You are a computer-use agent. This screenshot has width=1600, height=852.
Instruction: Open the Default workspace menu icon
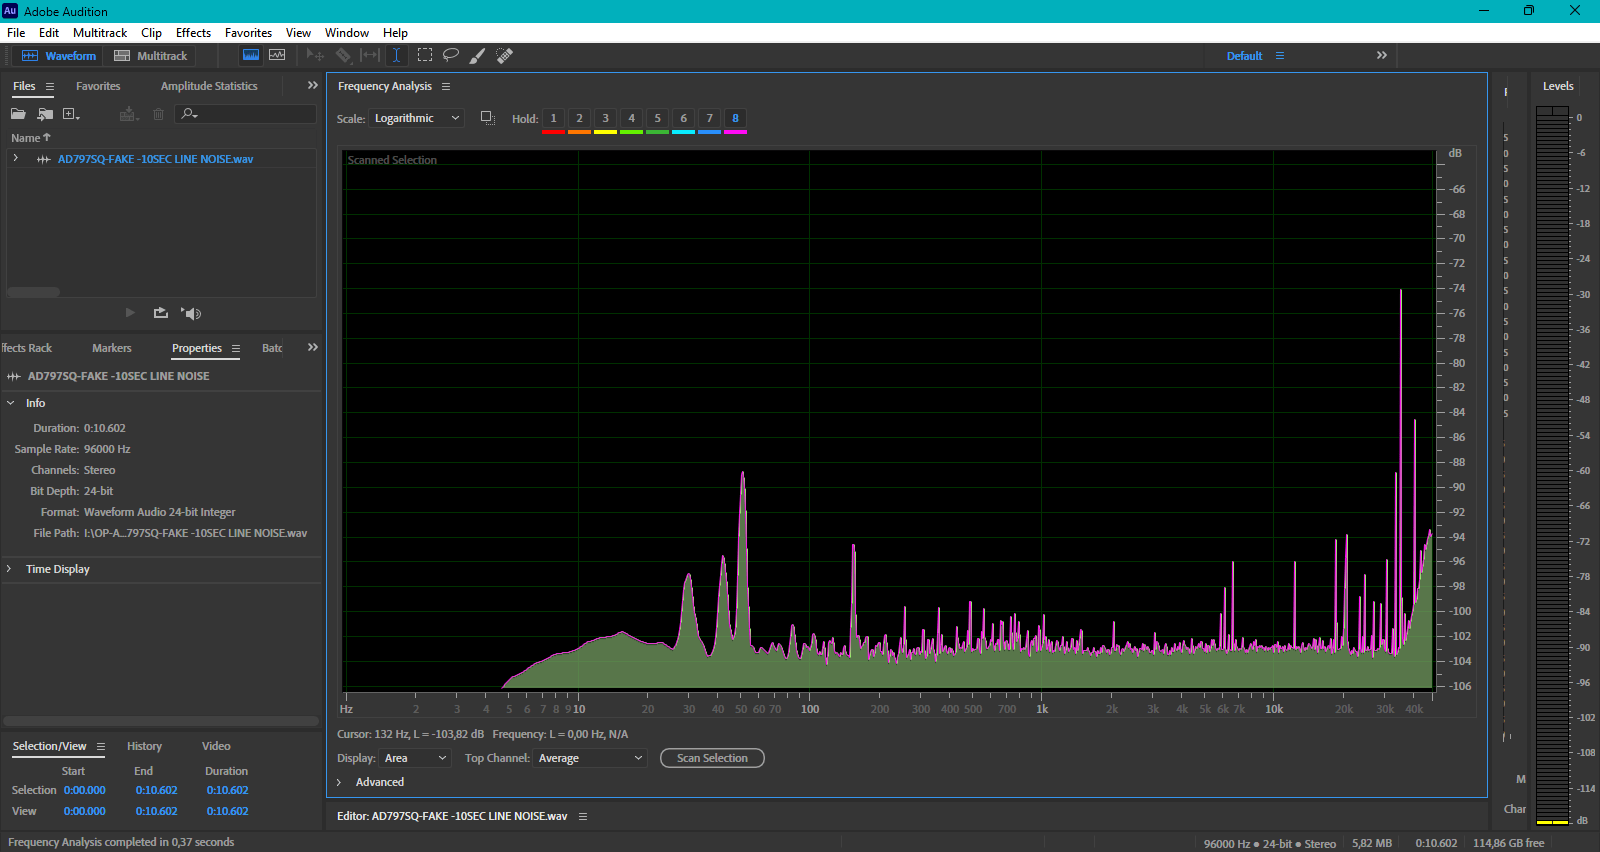click(x=1280, y=56)
